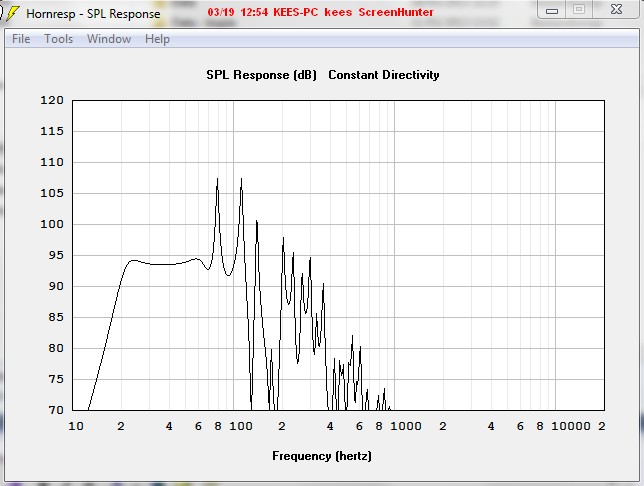Click the 'Constant Directivity' label

(384, 75)
